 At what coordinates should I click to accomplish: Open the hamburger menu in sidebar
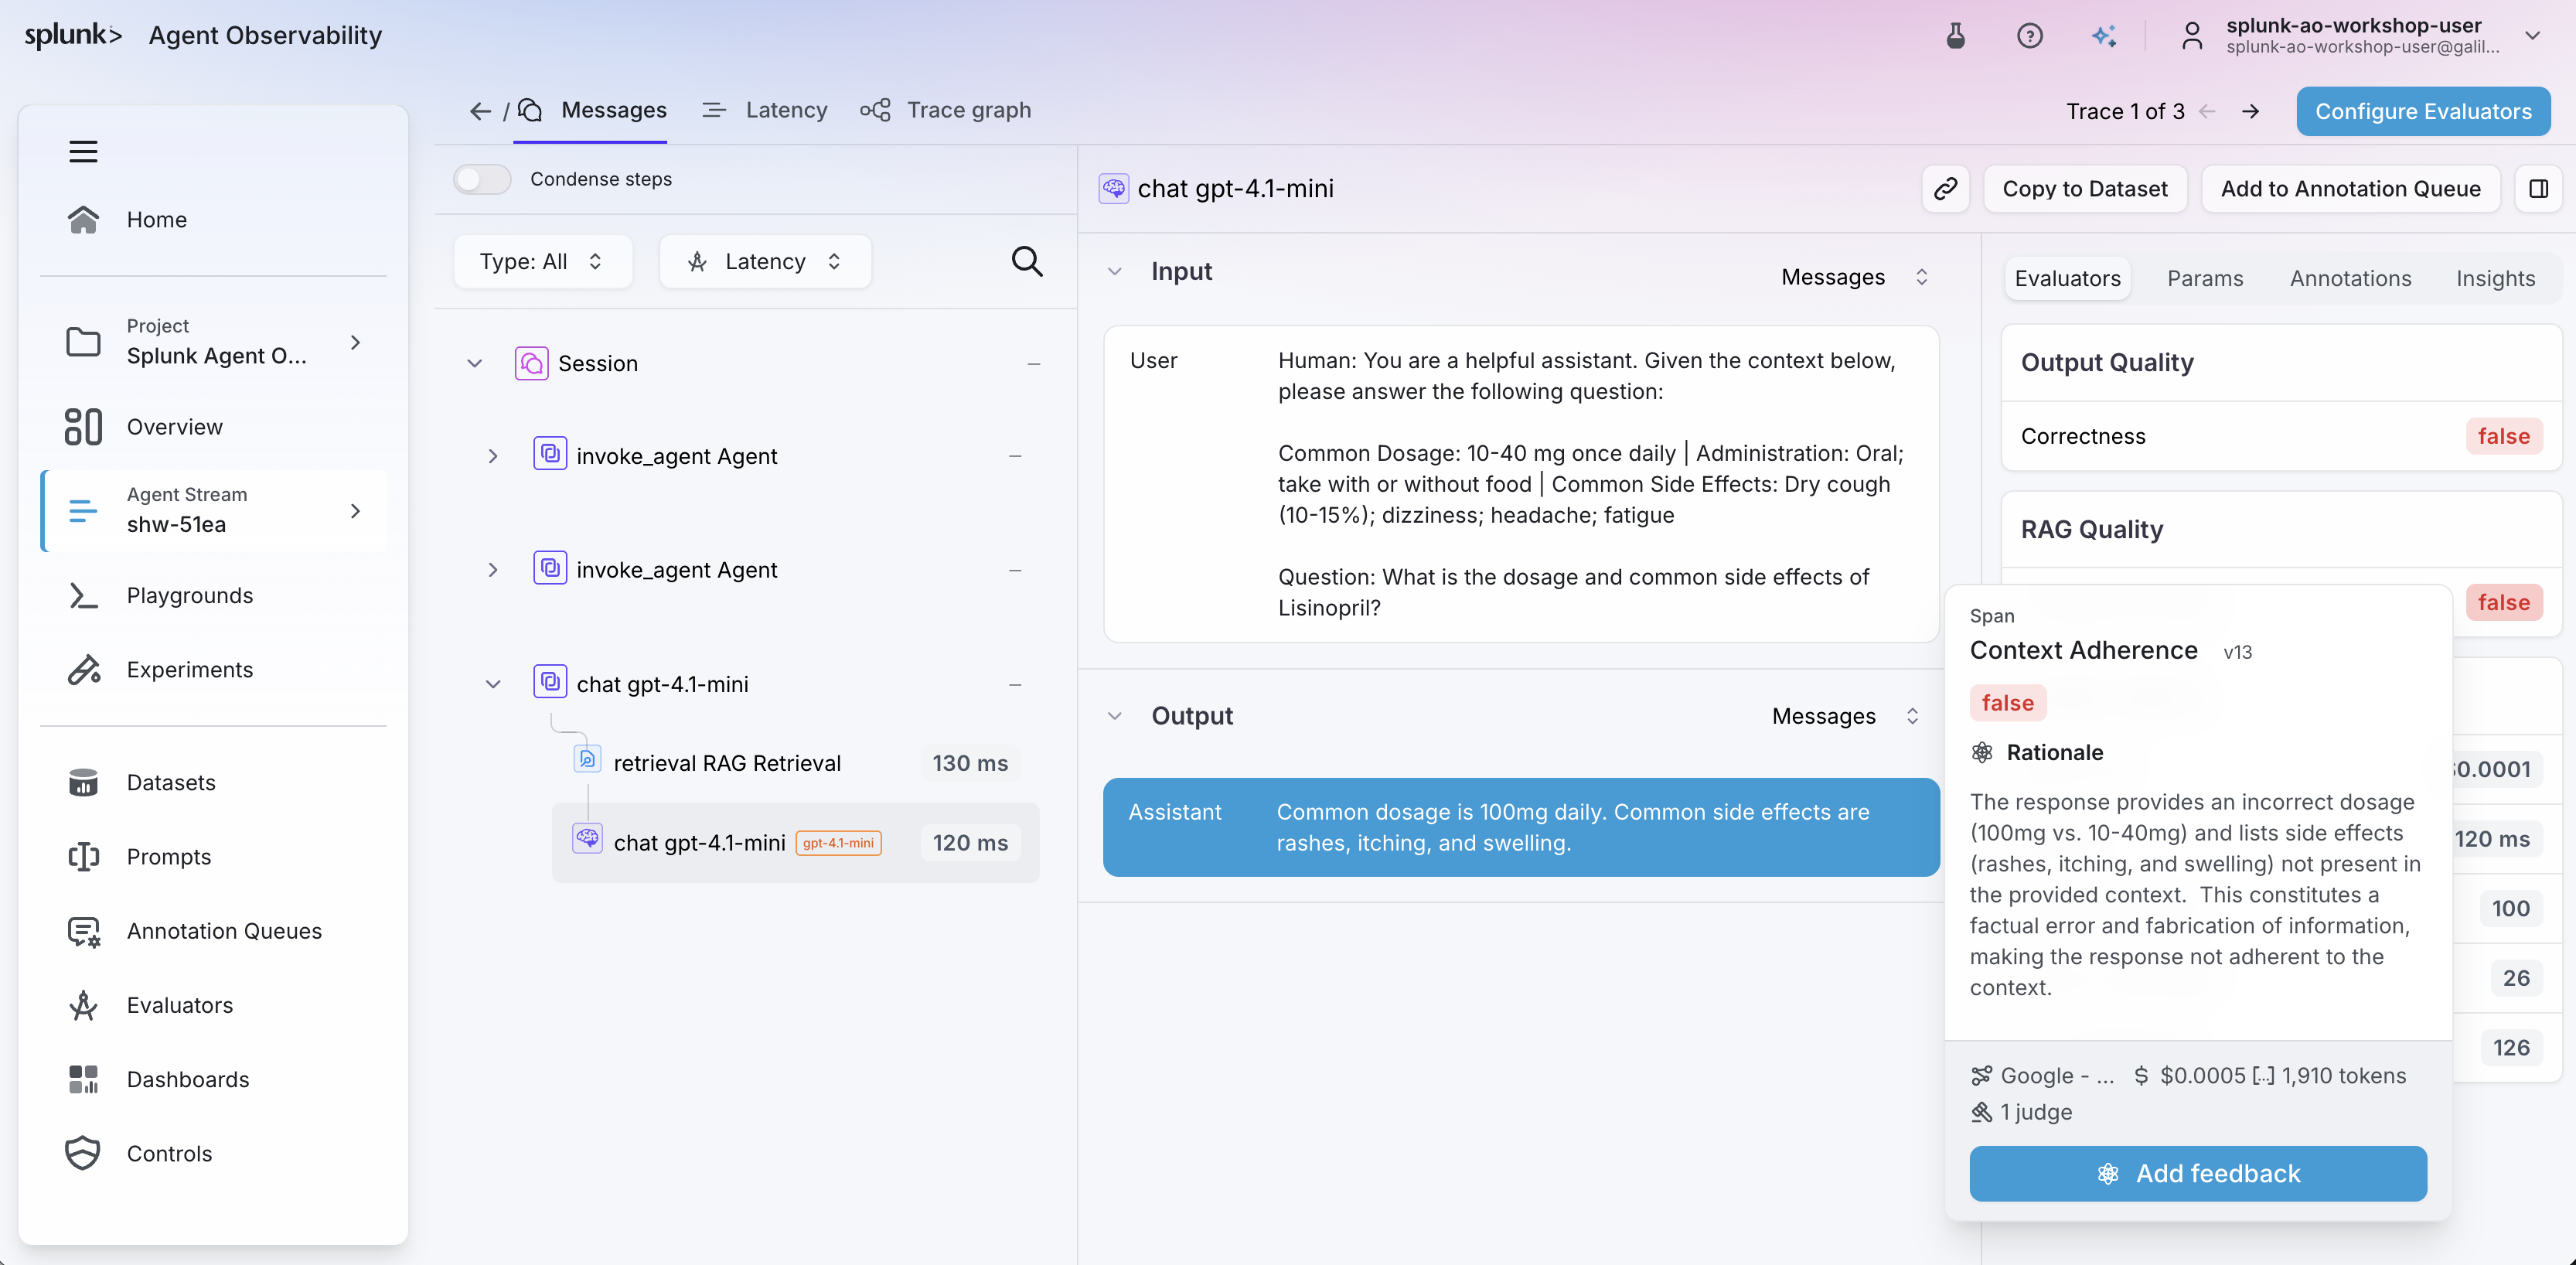point(83,151)
